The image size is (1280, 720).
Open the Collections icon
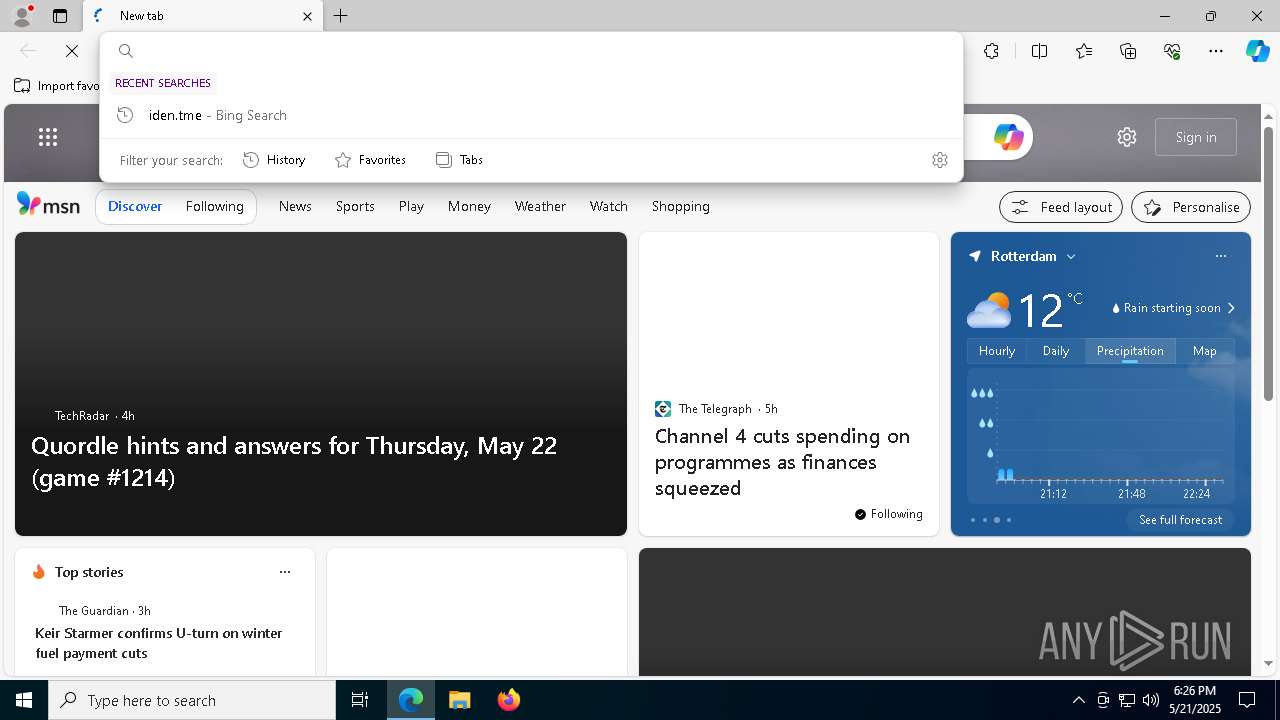pos(1128,51)
